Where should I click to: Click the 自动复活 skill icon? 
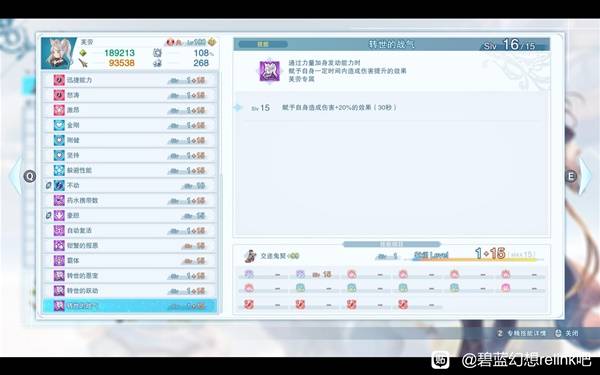(x=59, y=230)
